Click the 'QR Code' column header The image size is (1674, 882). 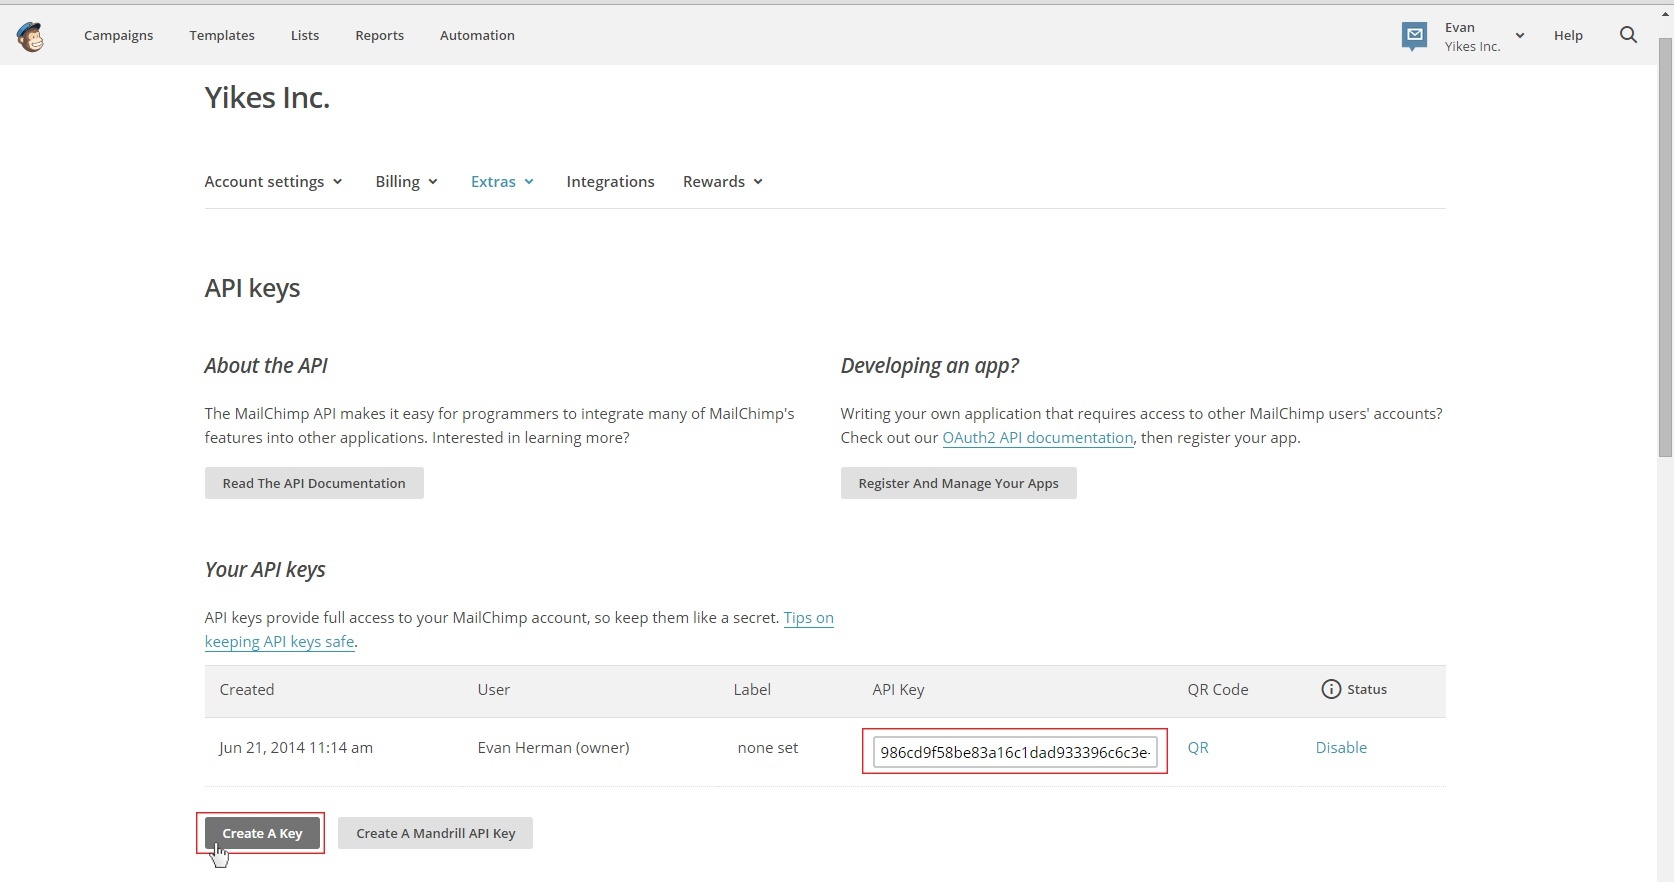point(1218,689)
